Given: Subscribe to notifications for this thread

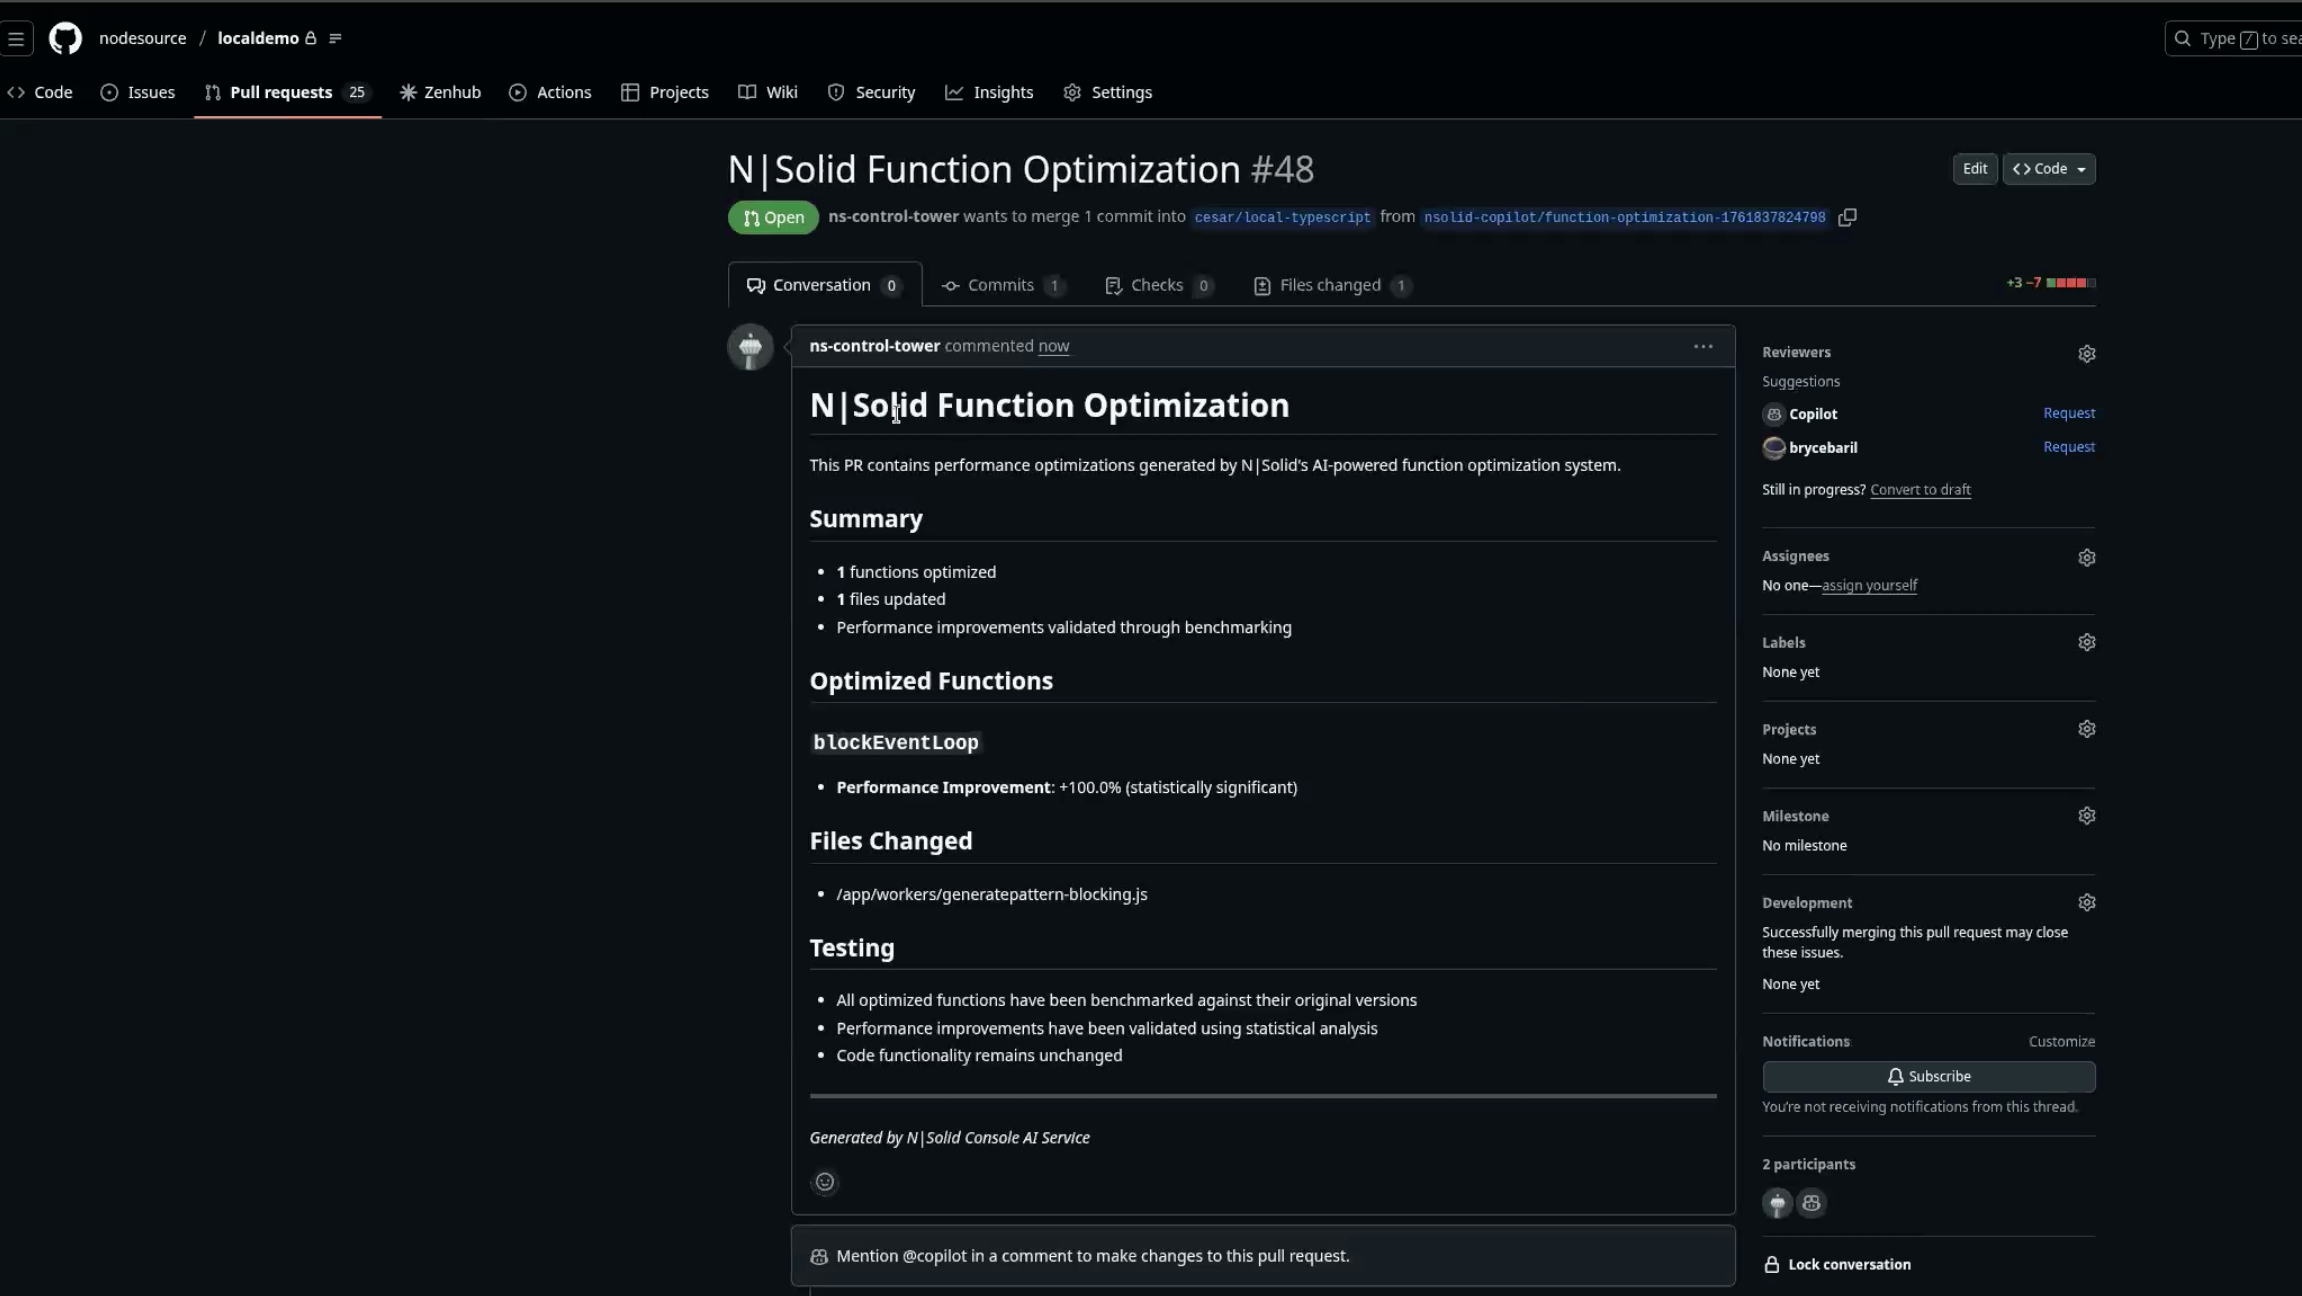Looking at the screenshot, I should pyautogui.click(x=1928, y=1076).
